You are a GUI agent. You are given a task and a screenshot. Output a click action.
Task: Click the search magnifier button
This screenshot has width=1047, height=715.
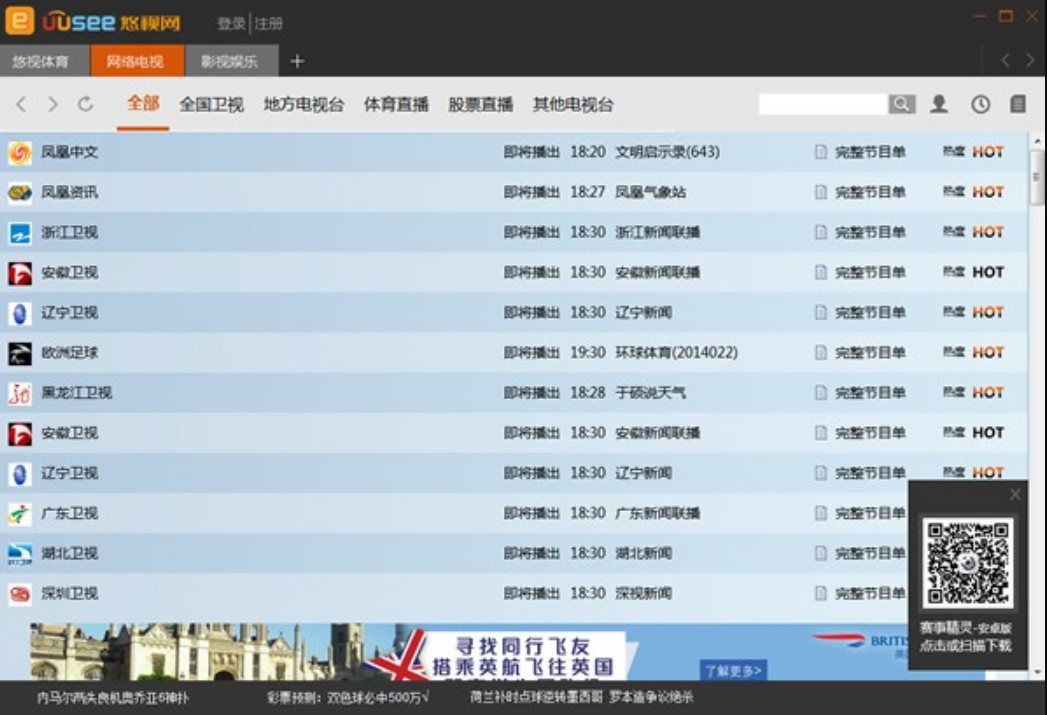click(x=901, y=104)
